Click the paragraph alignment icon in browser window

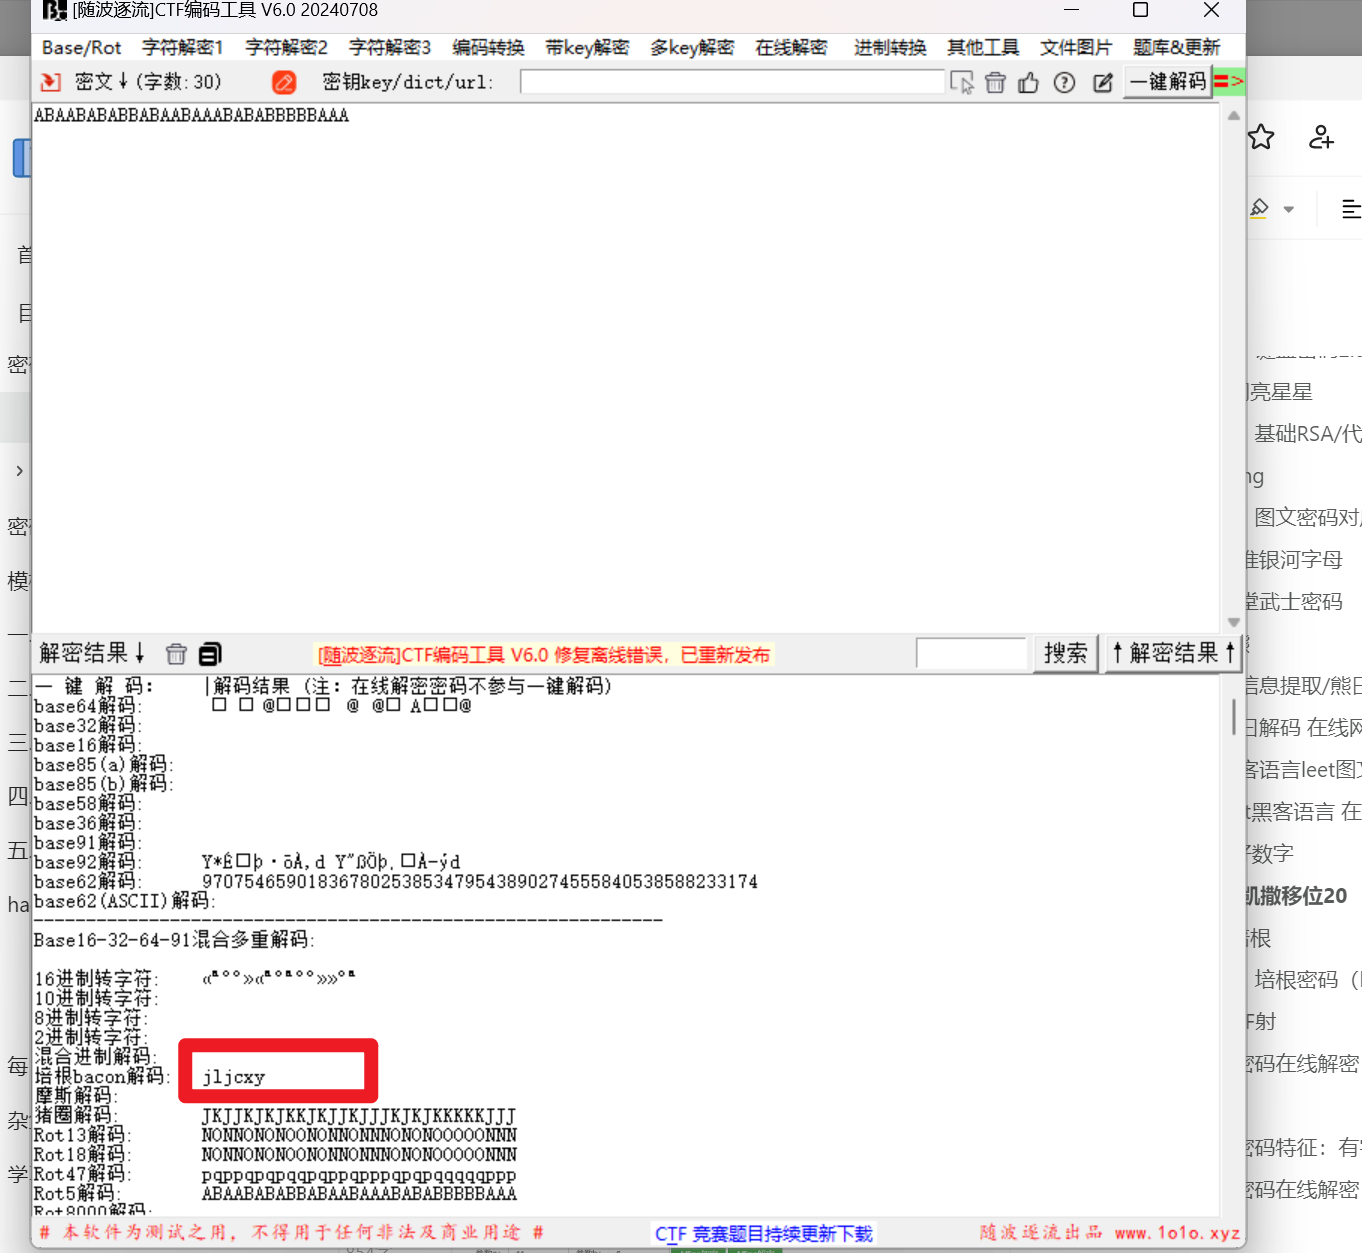tap(1351, 208)
